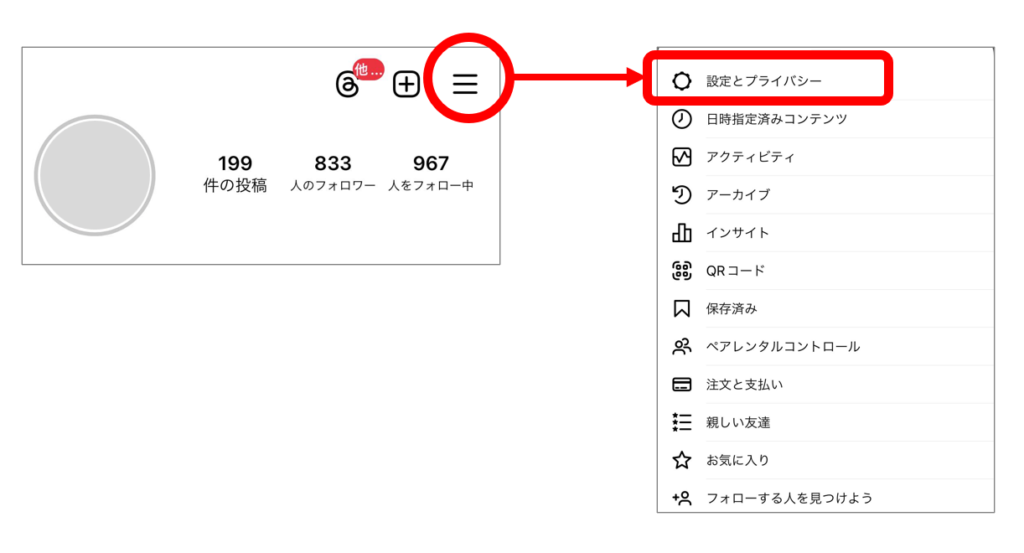Click the QR code icon
Image resolution: width=1024 pixels, height=553 pixels.
pos(681,271)
